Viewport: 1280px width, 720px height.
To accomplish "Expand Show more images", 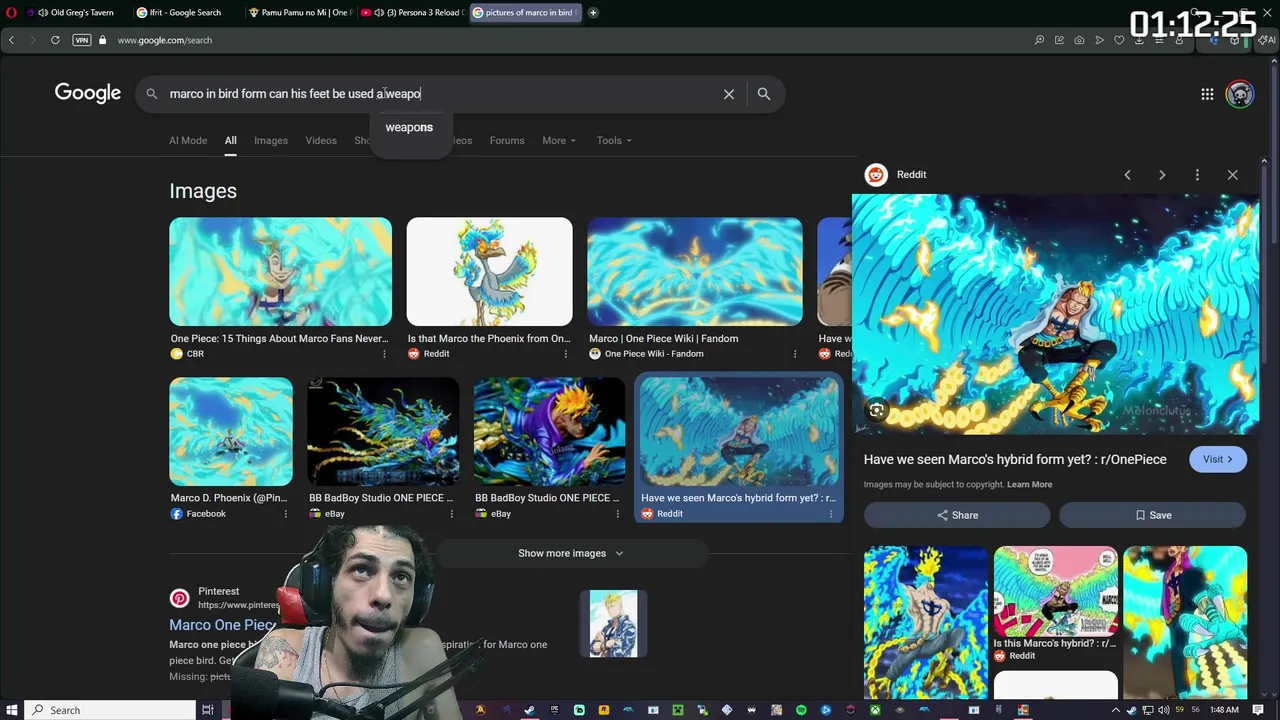I will (x=571, y=553).
